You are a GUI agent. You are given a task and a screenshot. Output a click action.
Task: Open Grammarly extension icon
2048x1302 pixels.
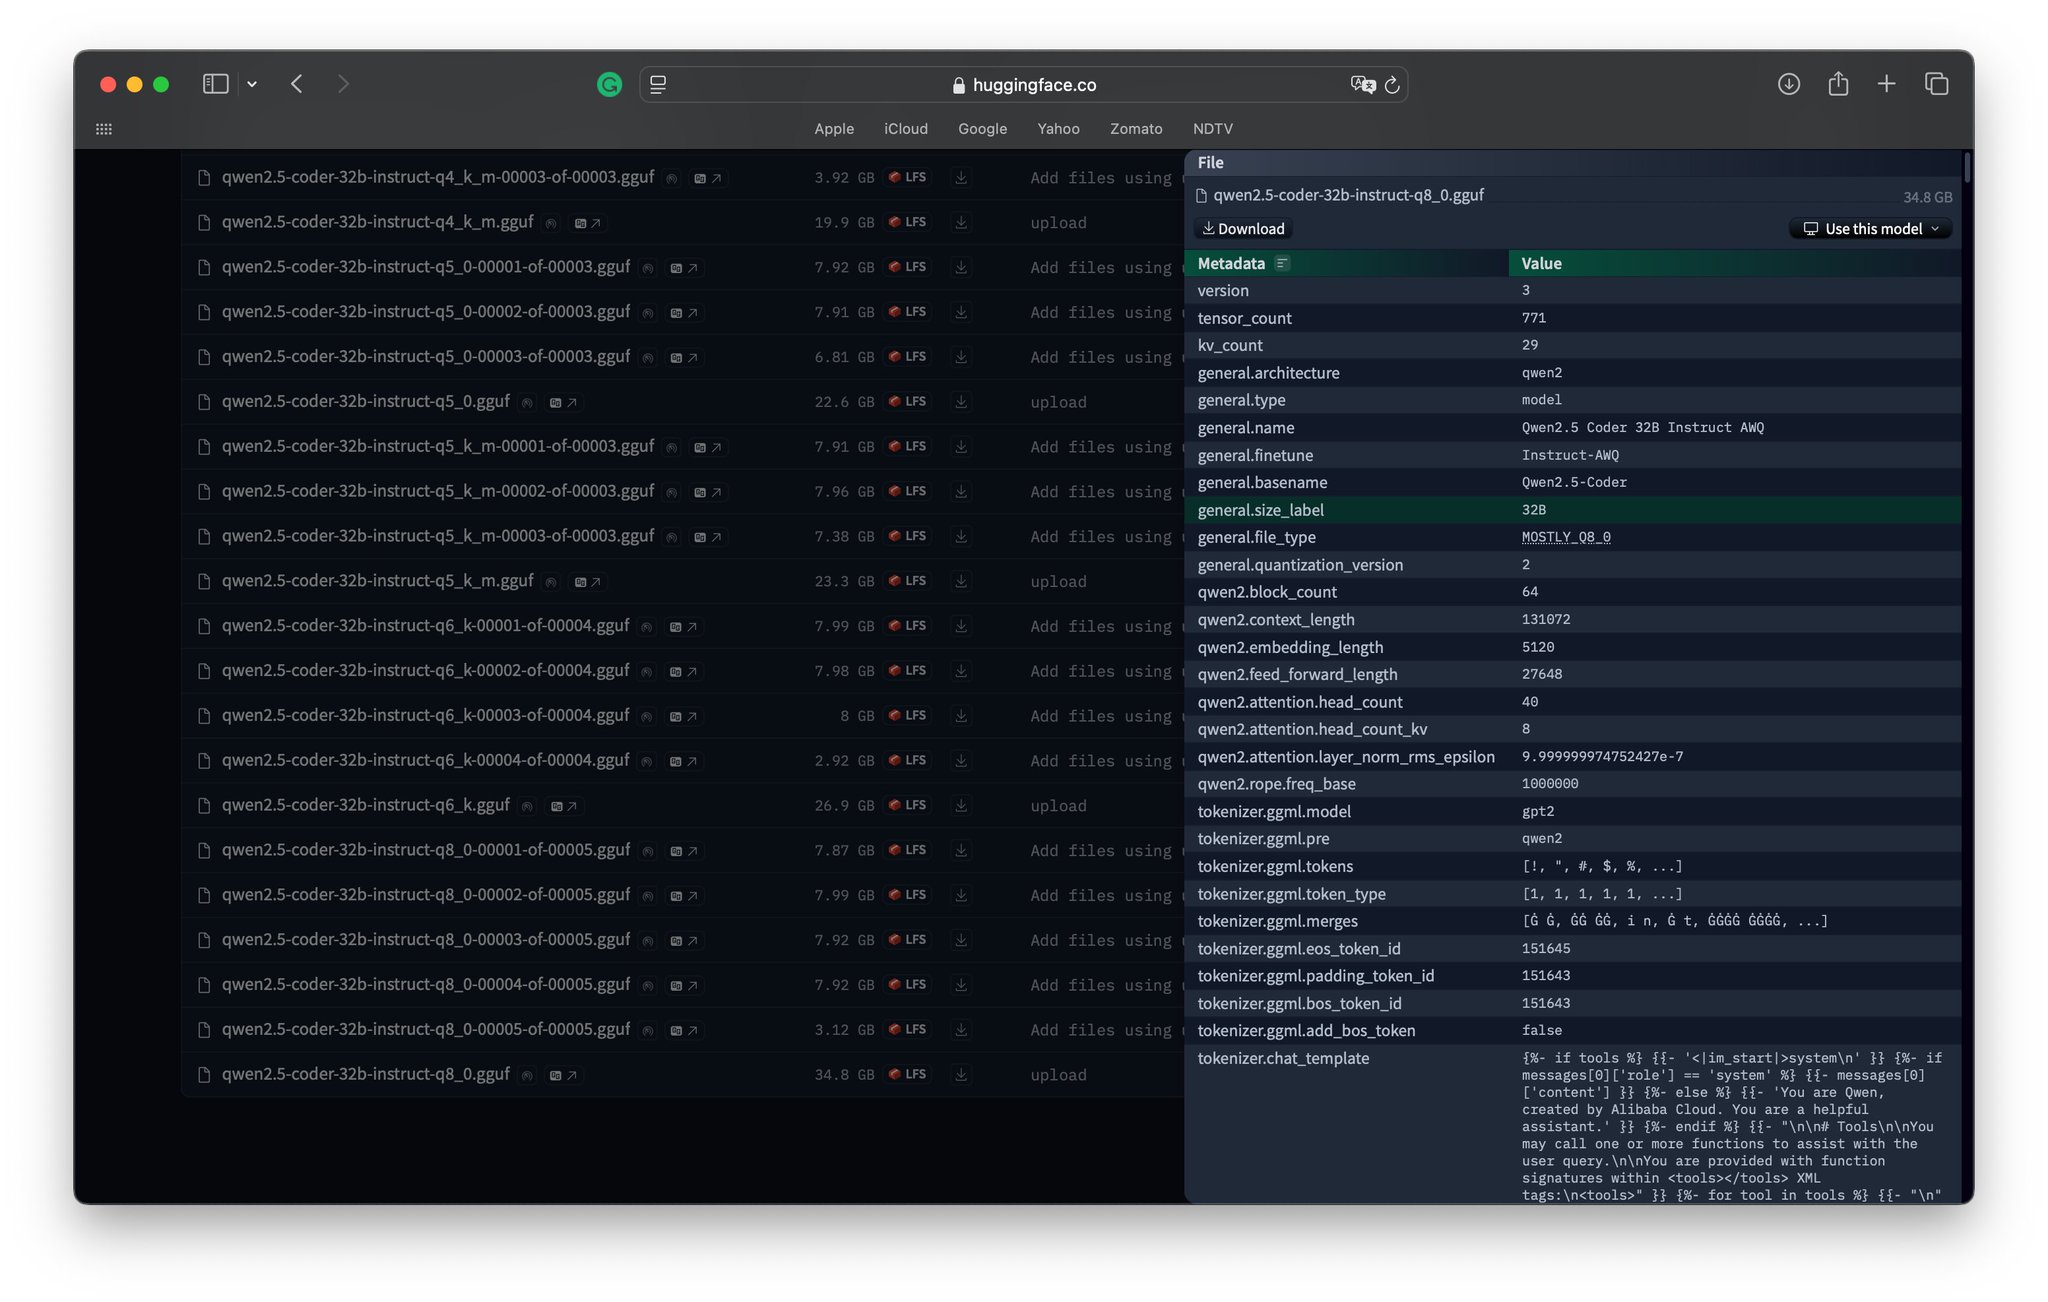point(609,85)
